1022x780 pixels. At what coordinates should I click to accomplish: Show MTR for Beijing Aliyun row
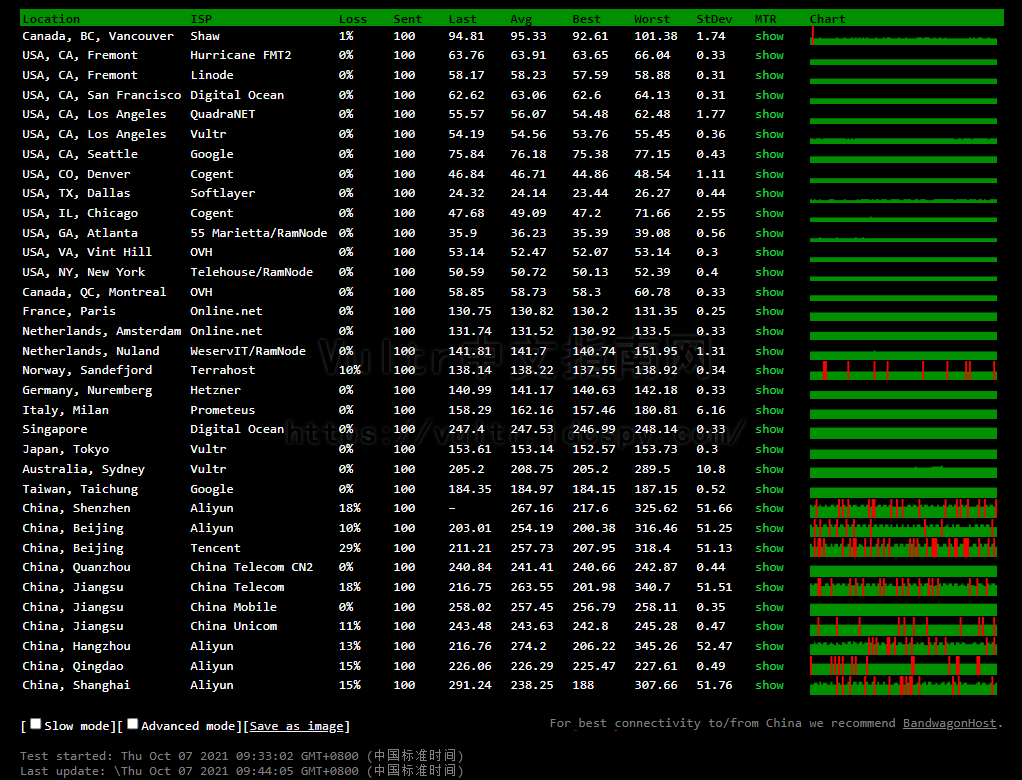(769, 528)
